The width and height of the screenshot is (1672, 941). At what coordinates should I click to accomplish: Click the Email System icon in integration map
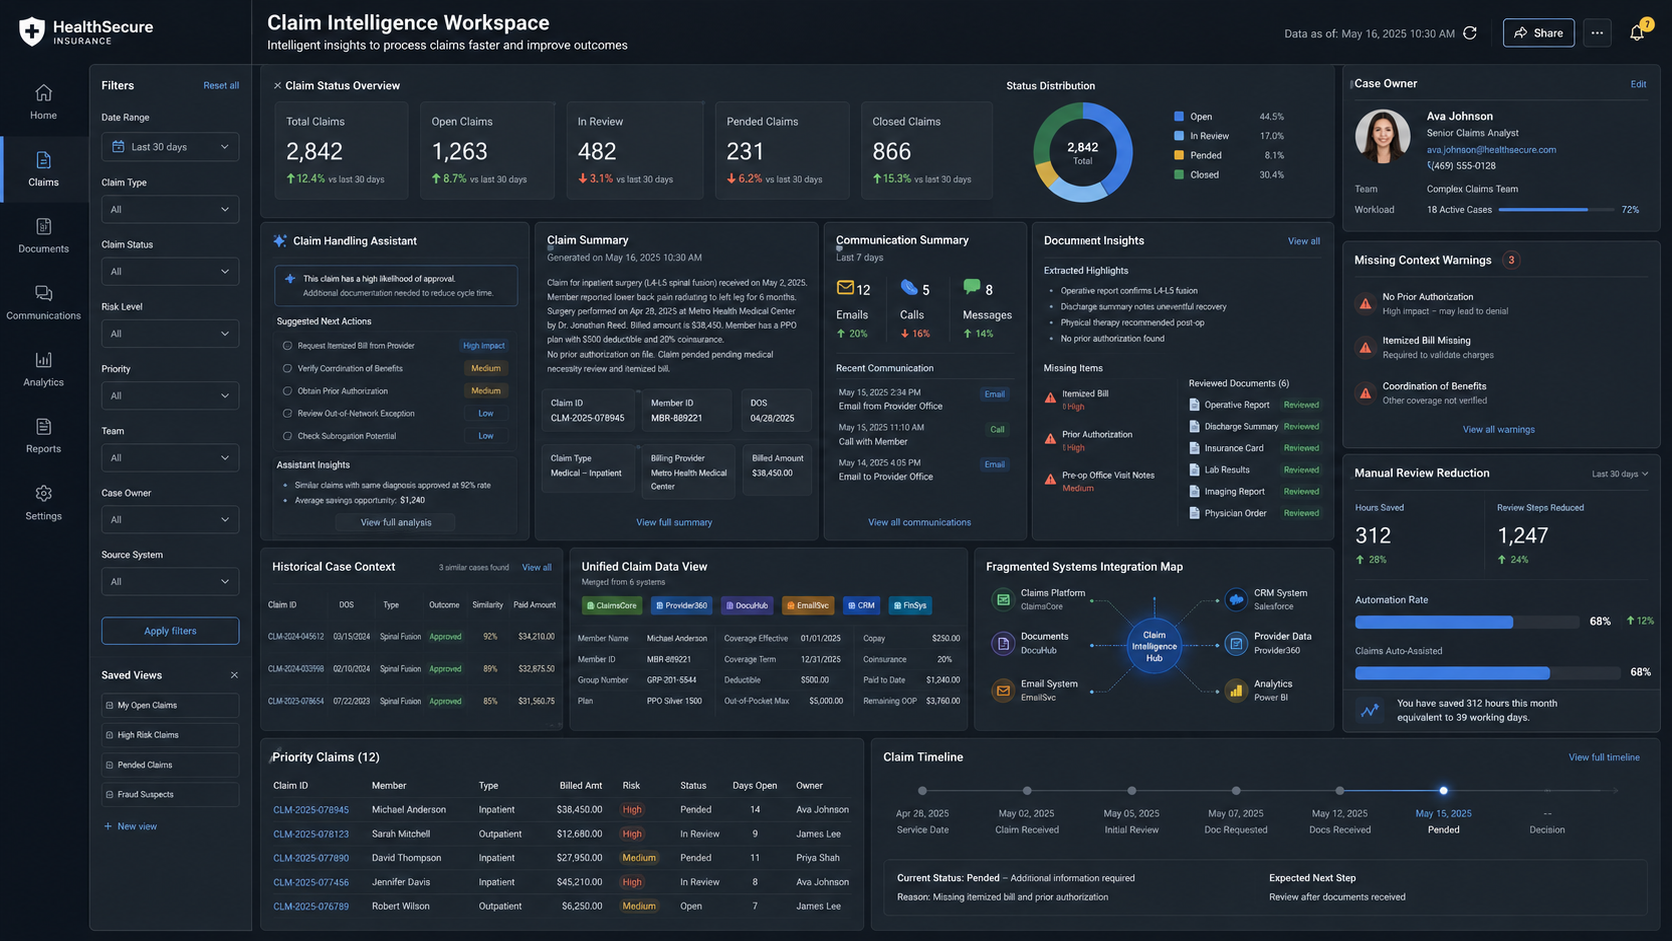[1002, 690]
